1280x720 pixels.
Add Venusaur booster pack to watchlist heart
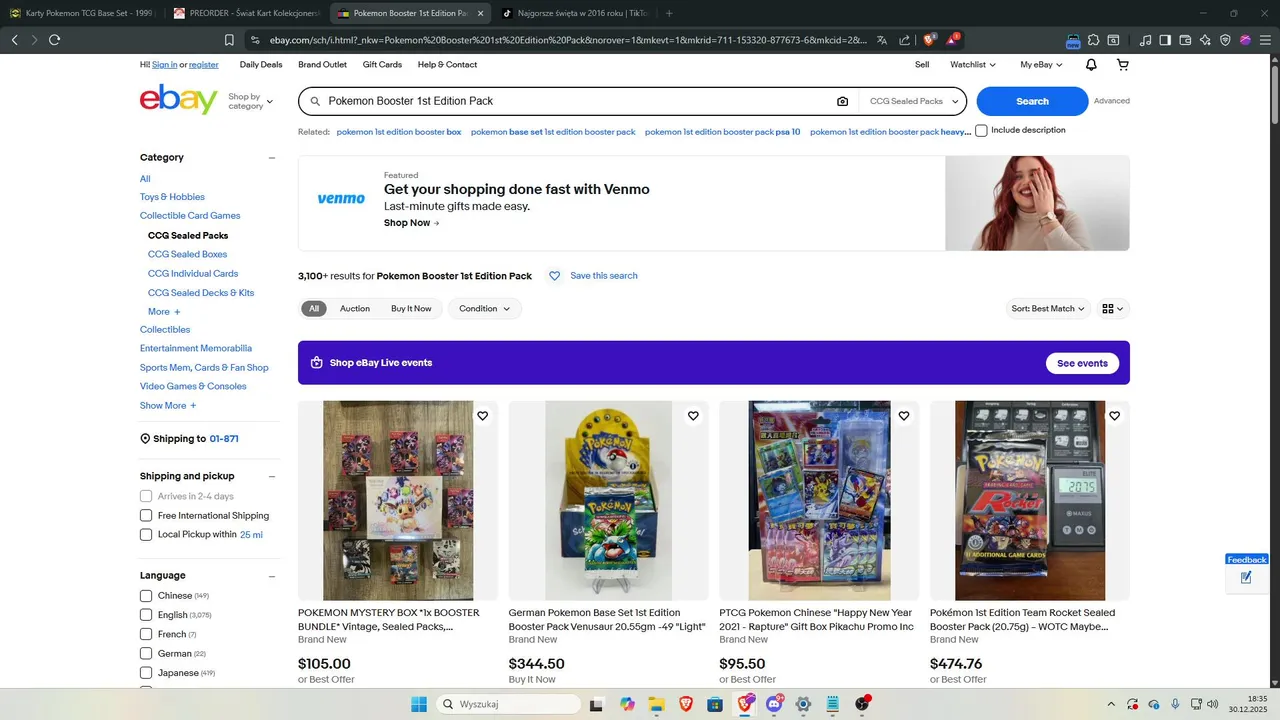[x=693, y=416]
